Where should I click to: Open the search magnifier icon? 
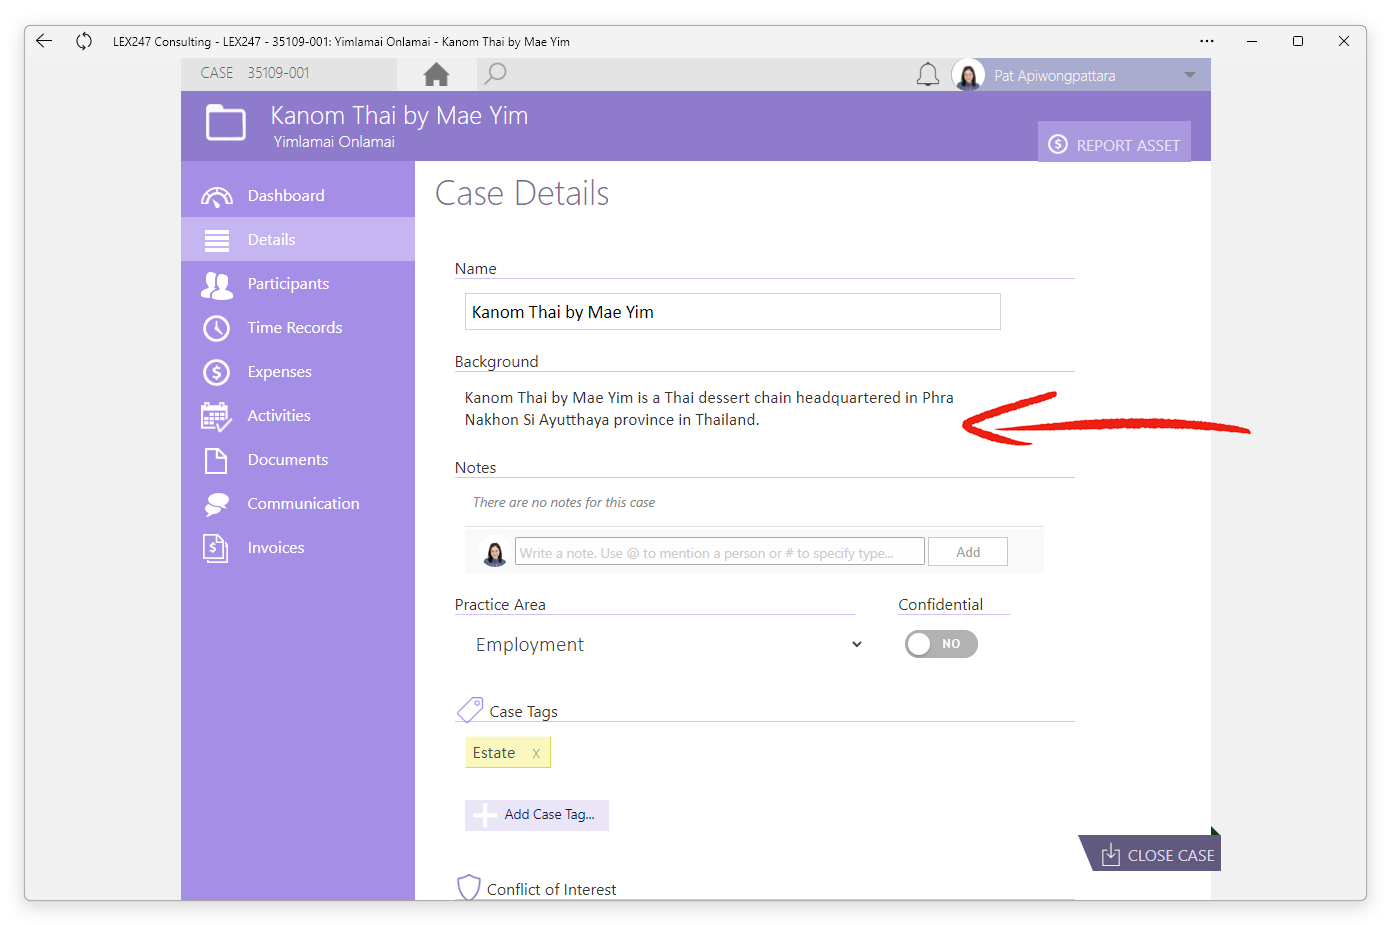495,74
